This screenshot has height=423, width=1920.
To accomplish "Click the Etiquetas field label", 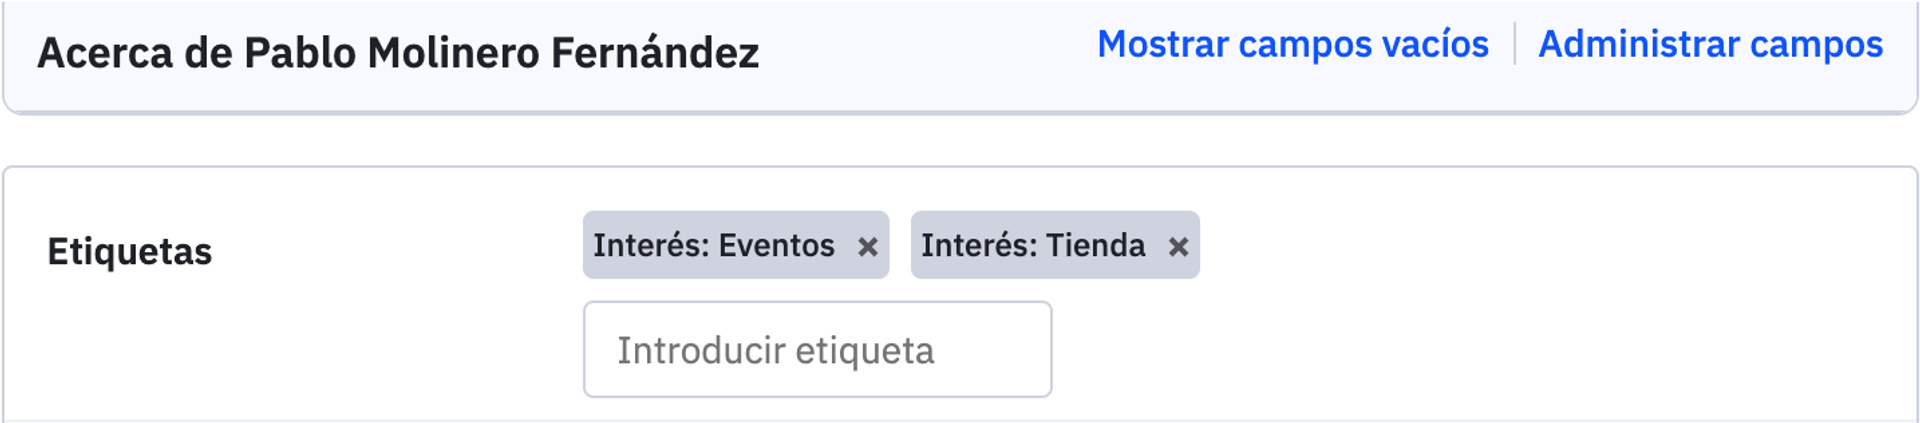I will (x=129, y=251).
